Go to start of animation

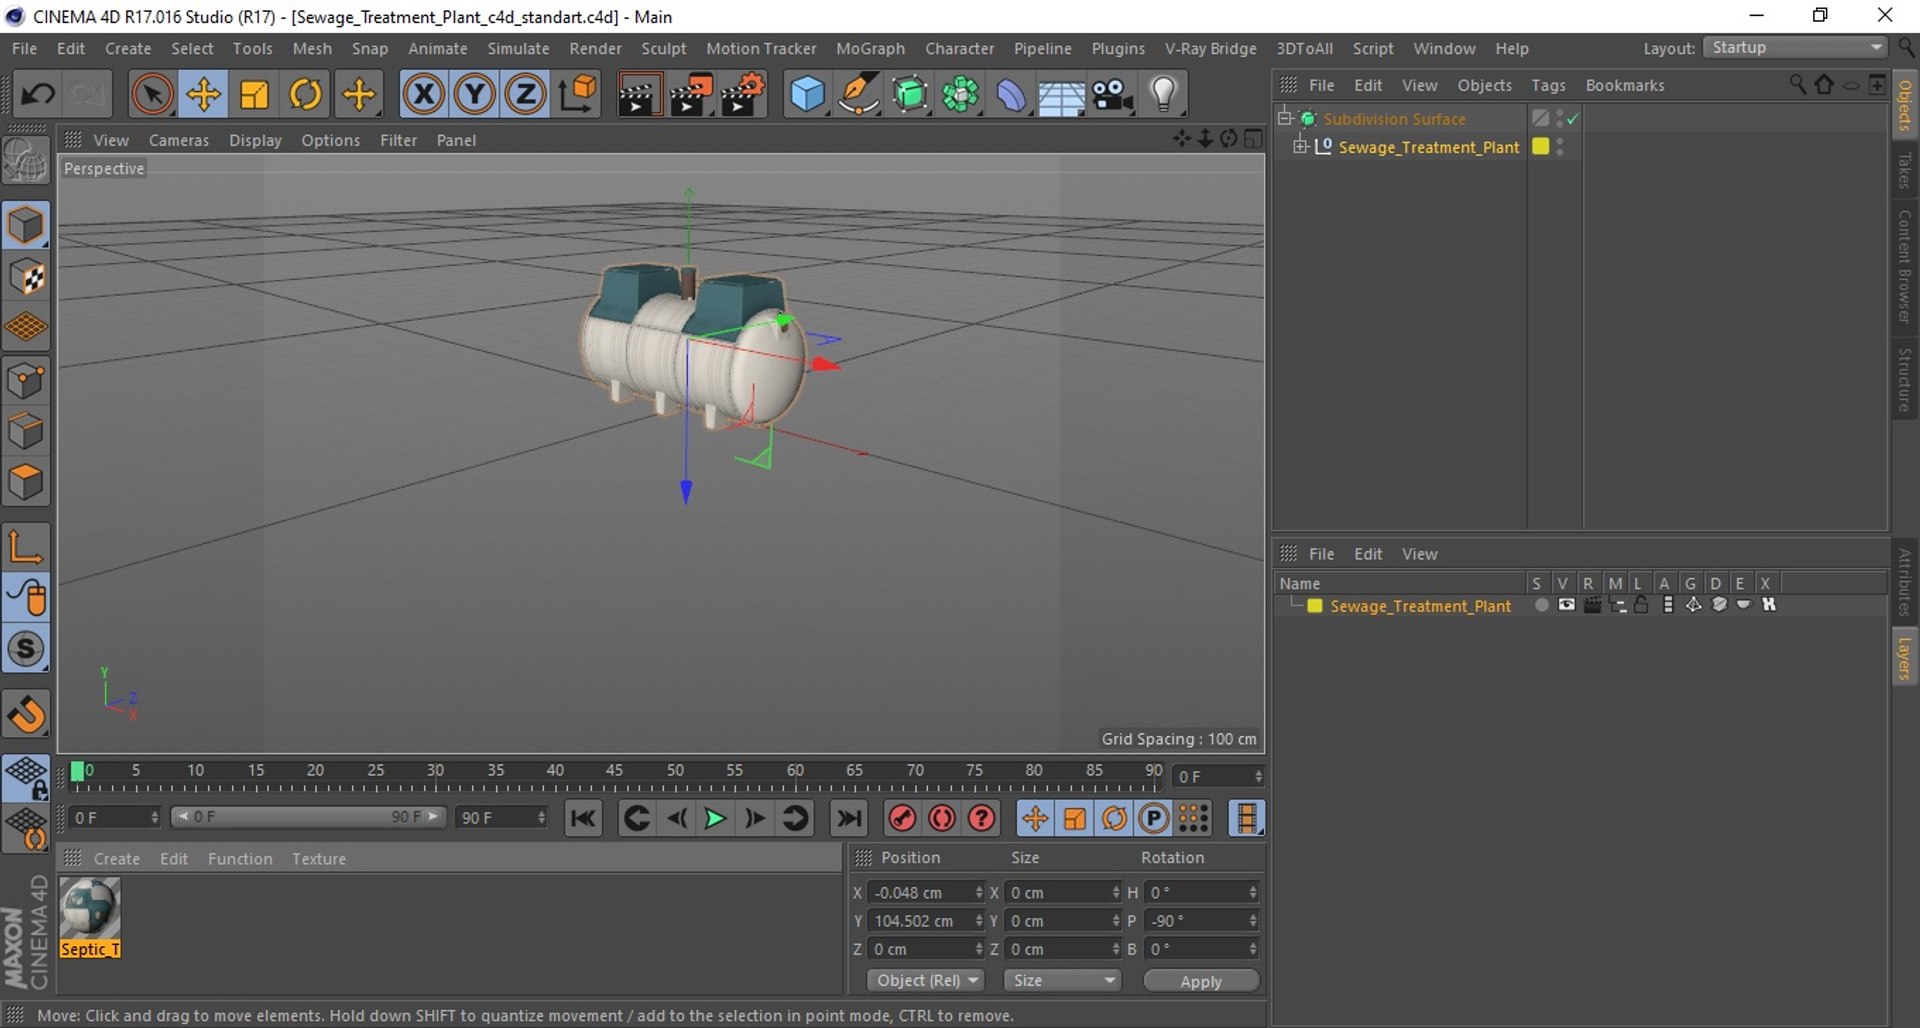[x=583, y=819]
